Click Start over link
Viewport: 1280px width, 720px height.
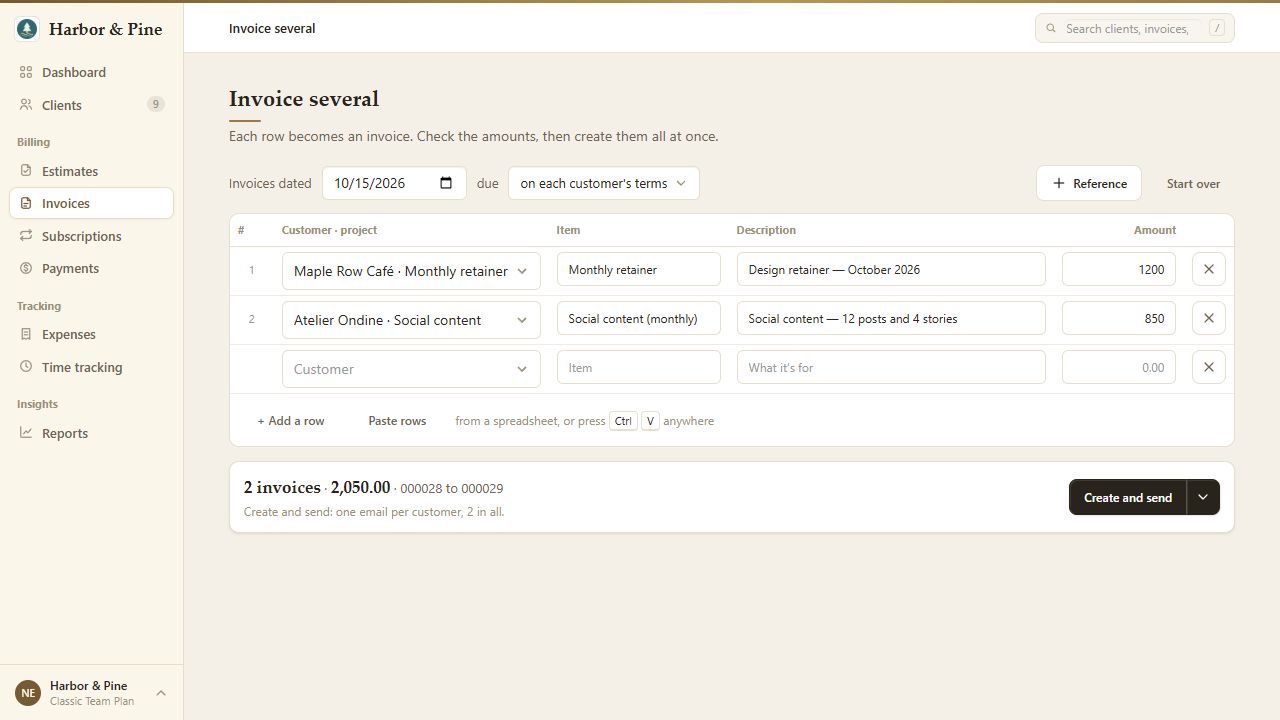tap(1193, 184)
